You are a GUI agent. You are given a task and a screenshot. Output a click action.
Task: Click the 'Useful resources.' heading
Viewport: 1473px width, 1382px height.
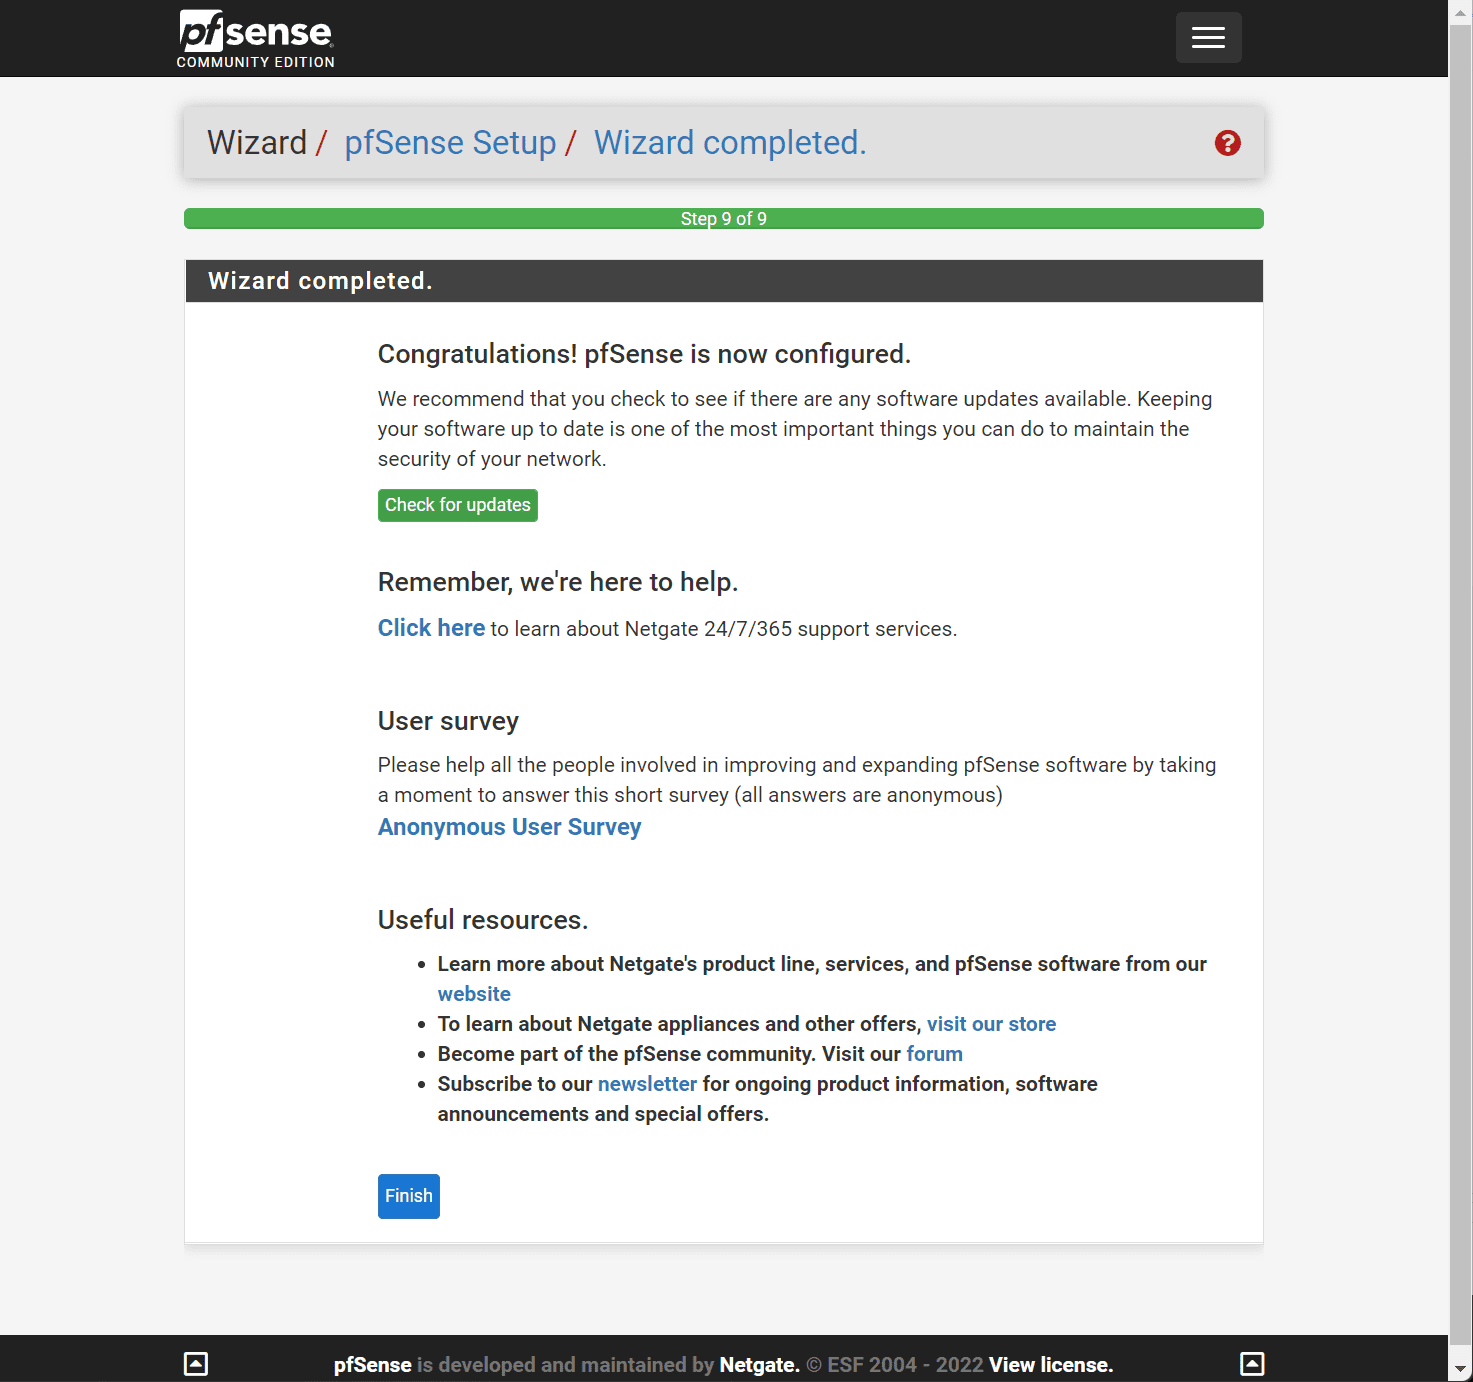(x=483, y=920)
